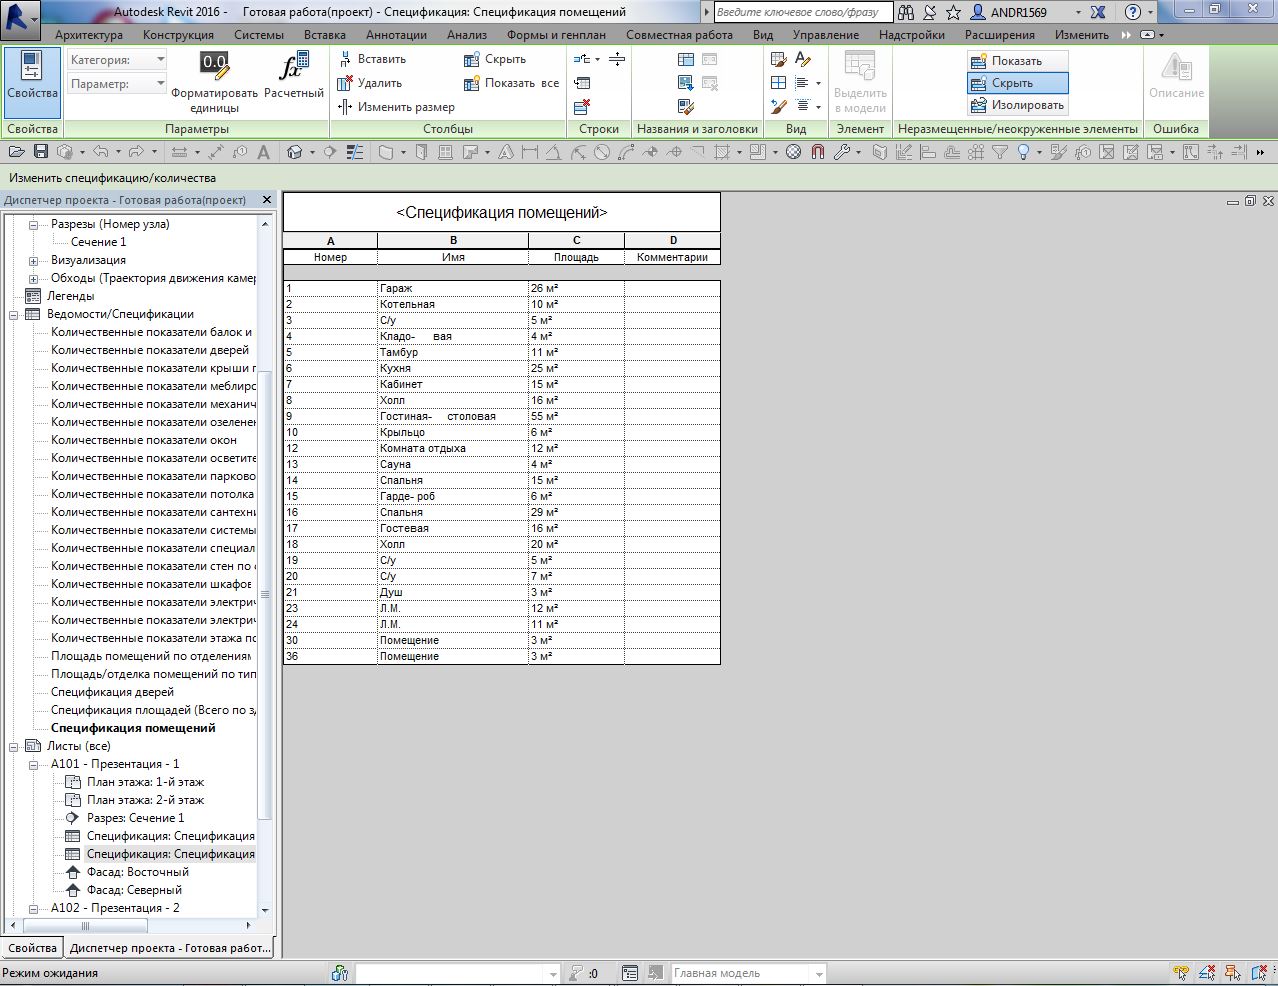Collapse the A101 - Презентация - 1 node
The height and width of the screenshot is (986, 1278).
point(33,764)
